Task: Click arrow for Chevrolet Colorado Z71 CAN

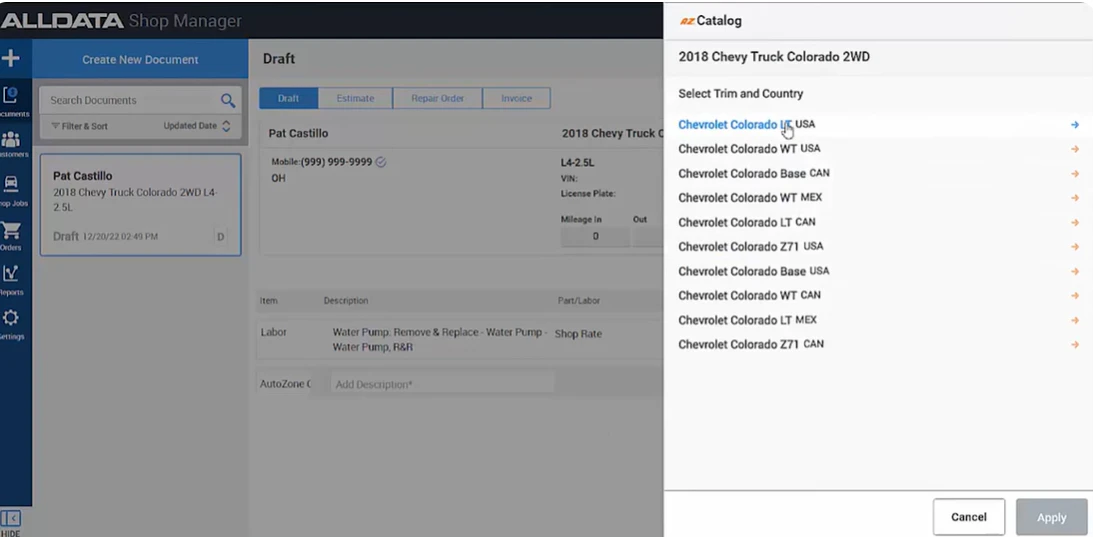Action: [x=1075, y=345]
